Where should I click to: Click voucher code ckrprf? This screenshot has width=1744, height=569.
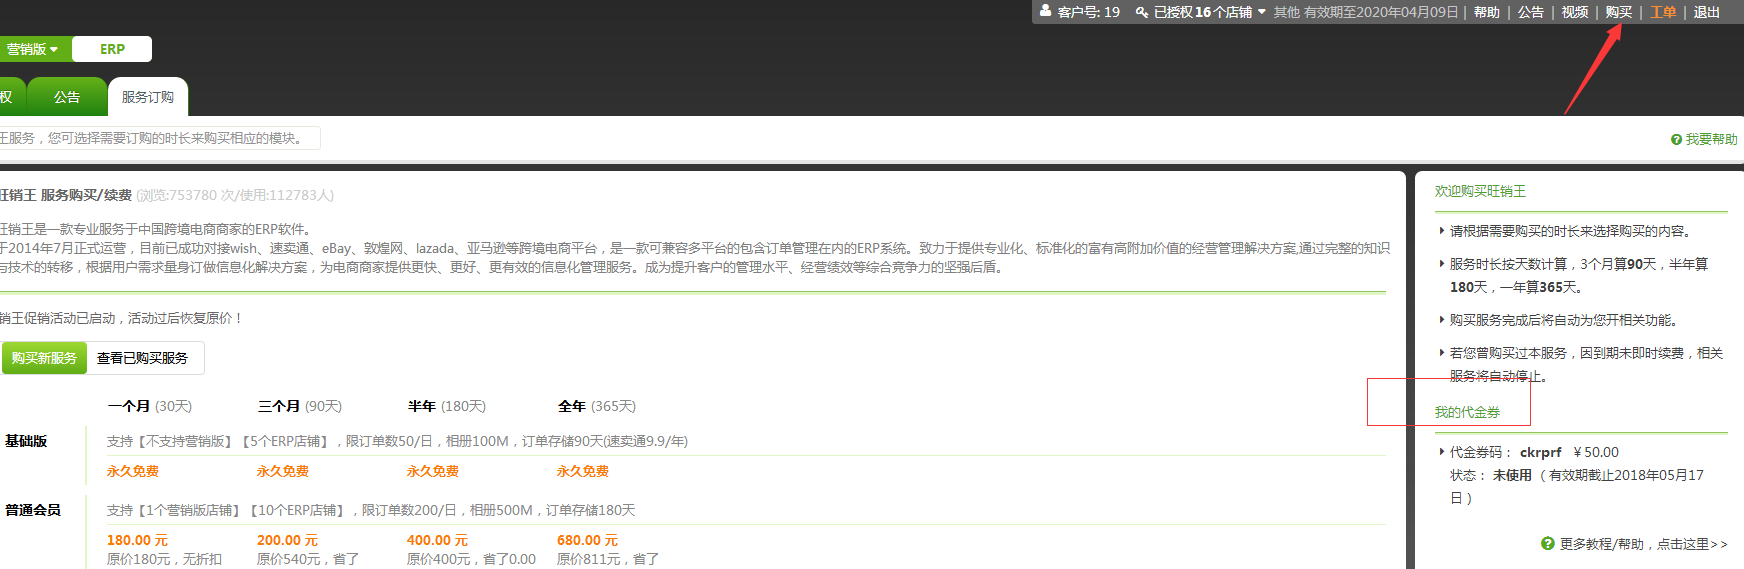click(1541, 452)
